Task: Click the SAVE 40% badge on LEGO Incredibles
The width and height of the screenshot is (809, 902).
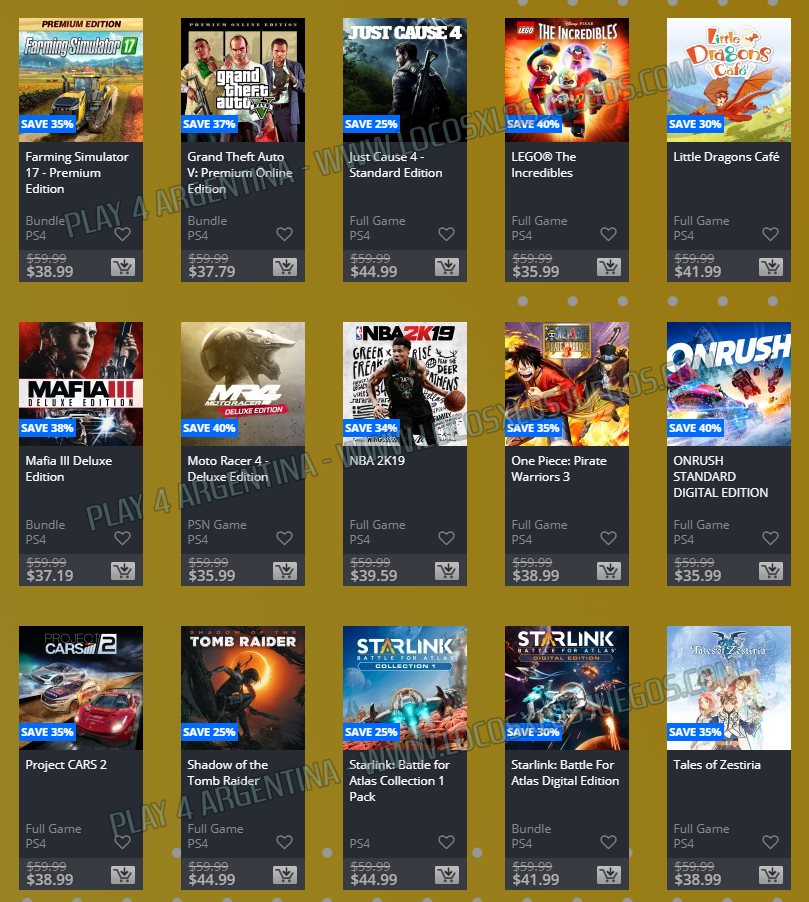Action: [x=533, y=124]
